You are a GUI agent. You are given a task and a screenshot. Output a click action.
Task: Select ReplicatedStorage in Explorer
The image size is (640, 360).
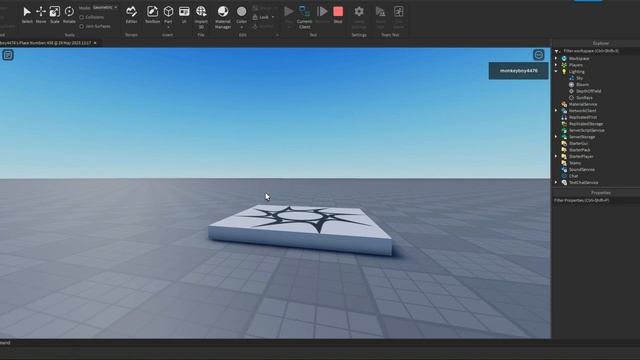(586, 124)
